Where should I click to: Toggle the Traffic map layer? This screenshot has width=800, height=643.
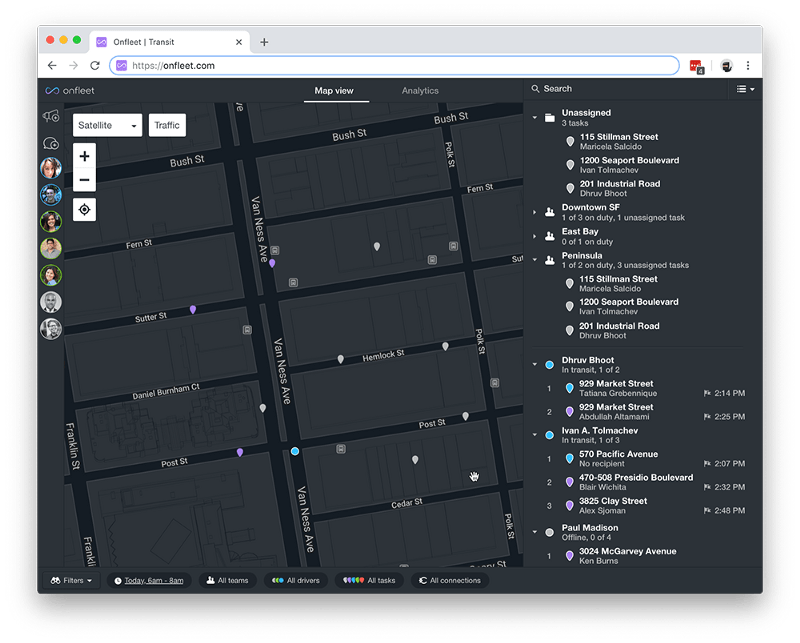[167, 125]
